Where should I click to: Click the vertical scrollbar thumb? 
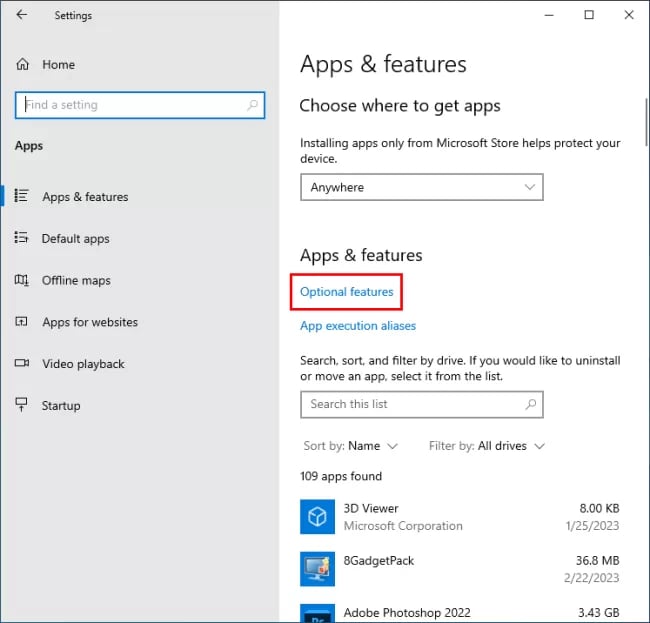click(x=646, y=122)
